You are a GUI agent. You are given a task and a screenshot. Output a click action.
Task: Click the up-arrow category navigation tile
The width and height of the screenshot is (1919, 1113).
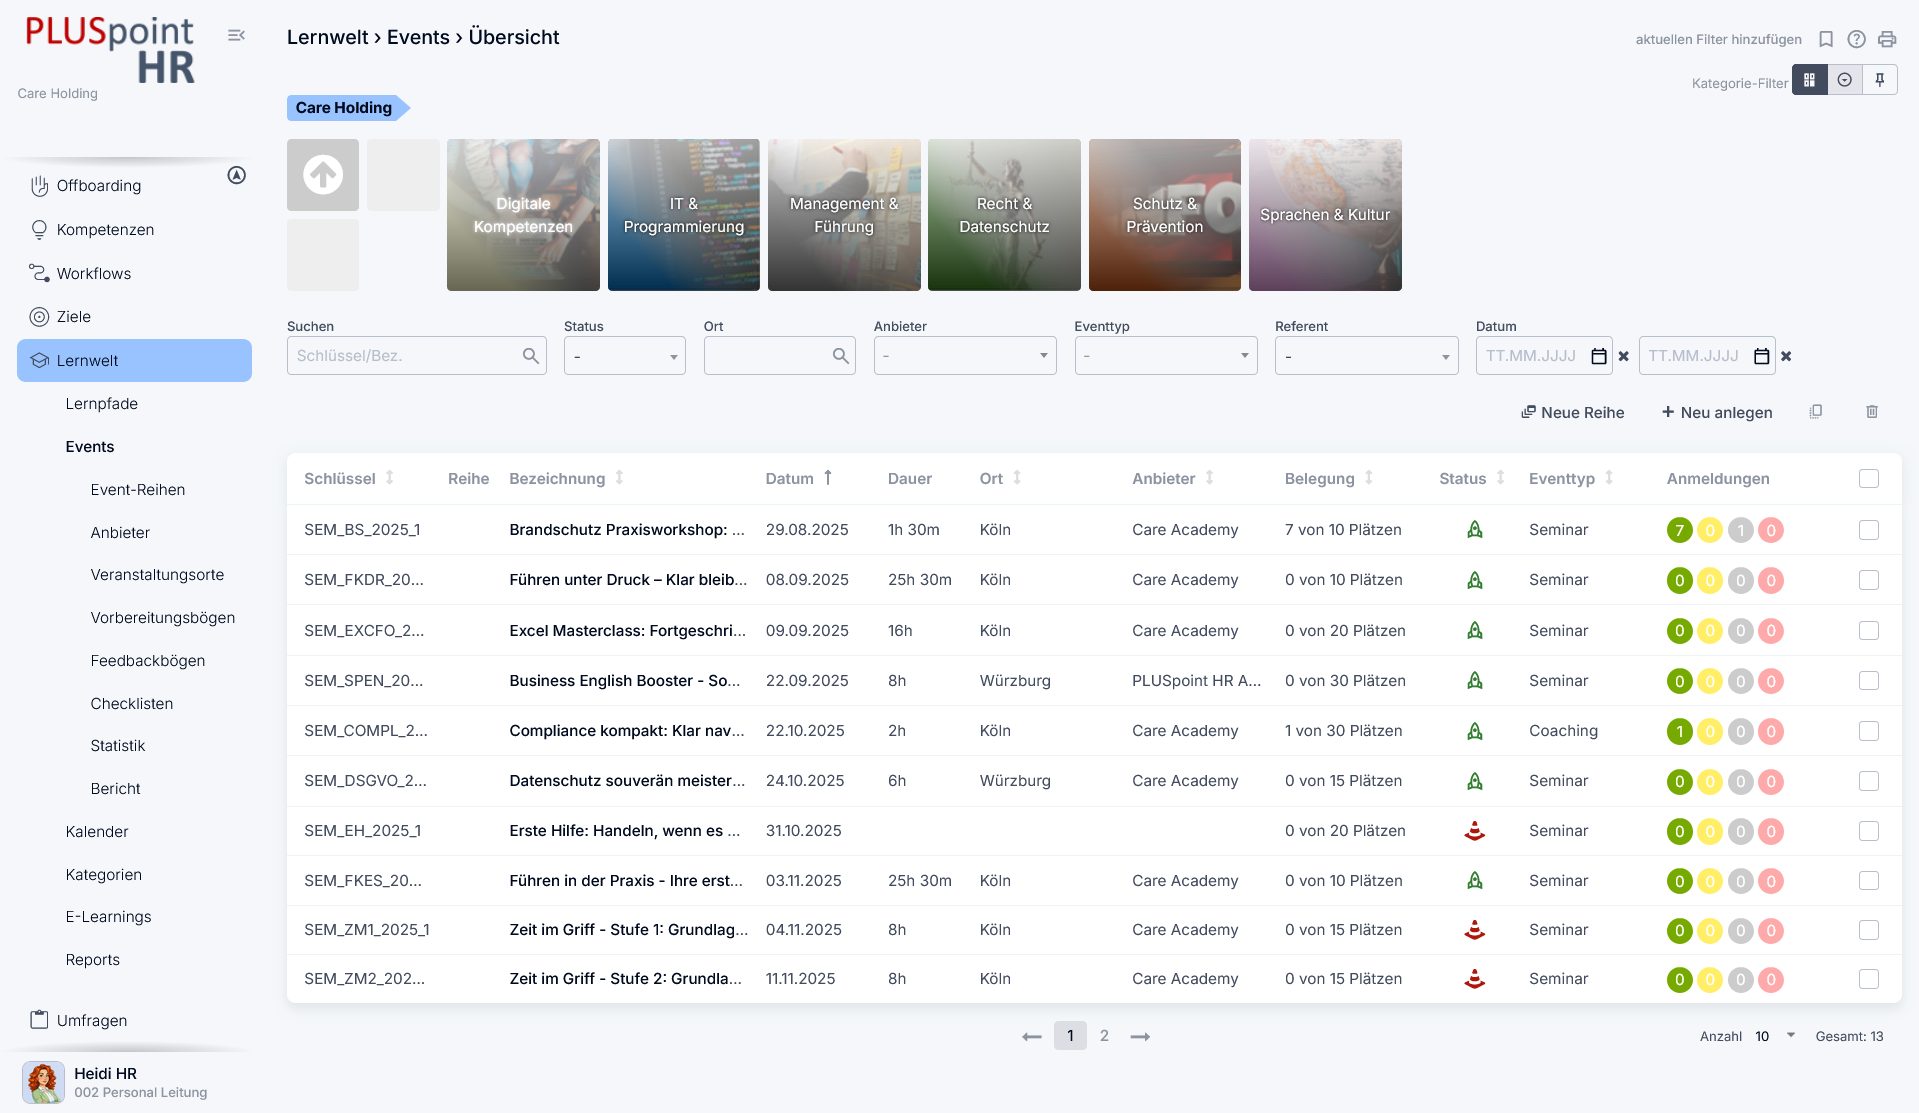[323, 175]
